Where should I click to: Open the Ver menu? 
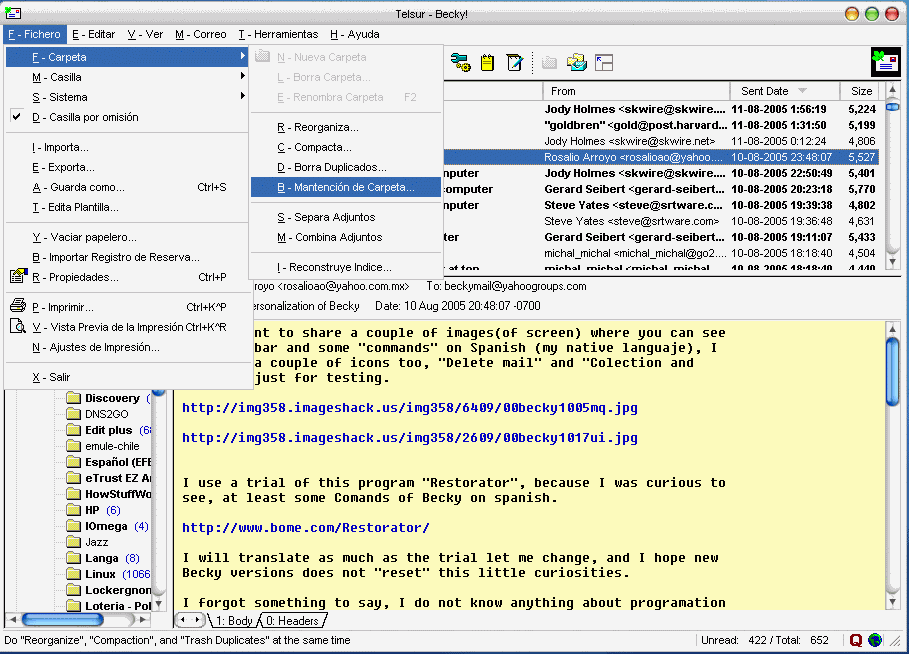(145, 34)
